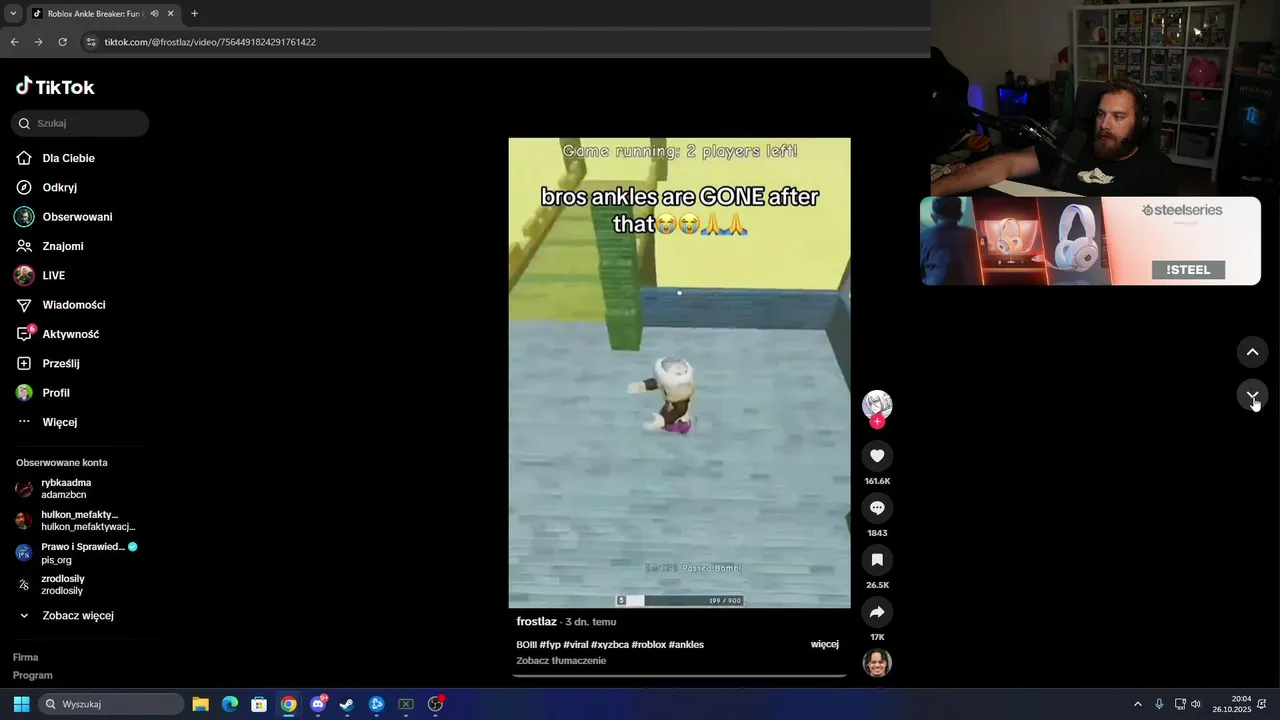Open Microsoft Edge from taskbar
Screen dimensions: 1280x720
click(x=230, y=704)
